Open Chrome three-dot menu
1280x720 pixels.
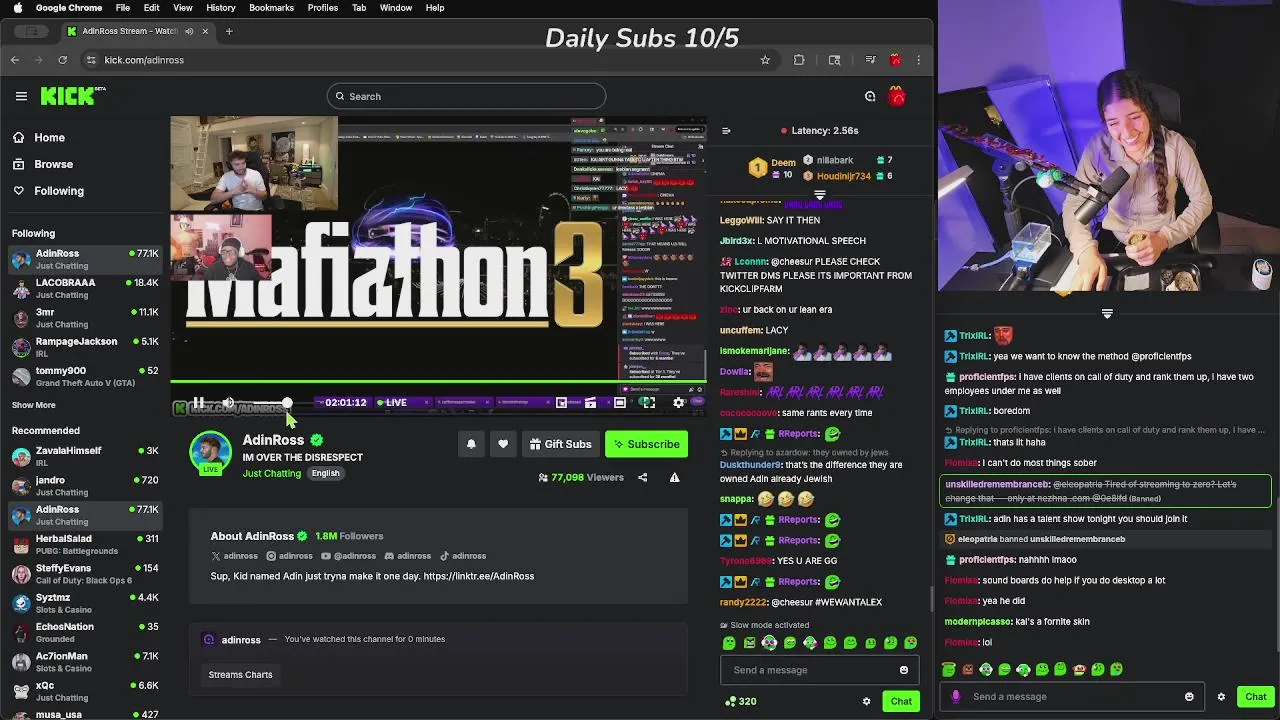[918, 60]
